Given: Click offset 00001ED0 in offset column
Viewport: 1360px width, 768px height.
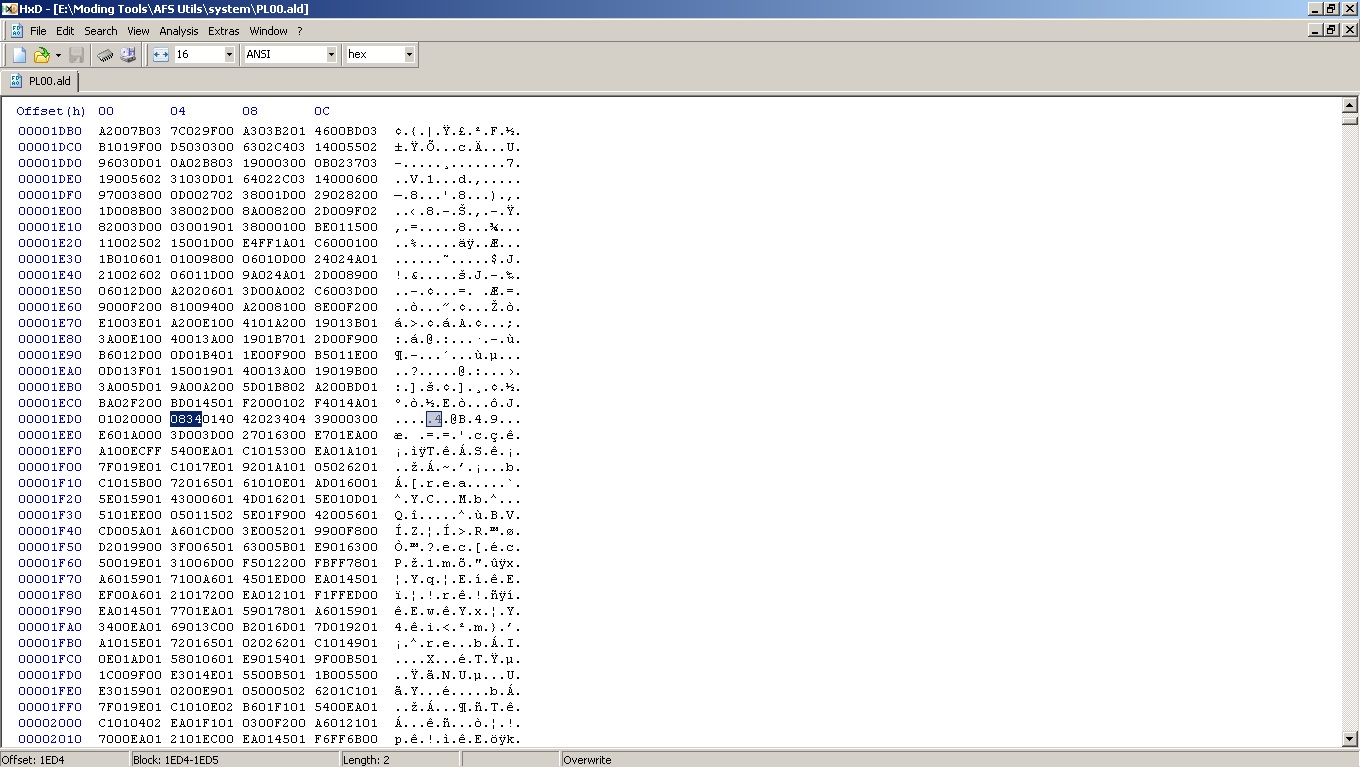Looking at the screenshot, I should (50, 419).
